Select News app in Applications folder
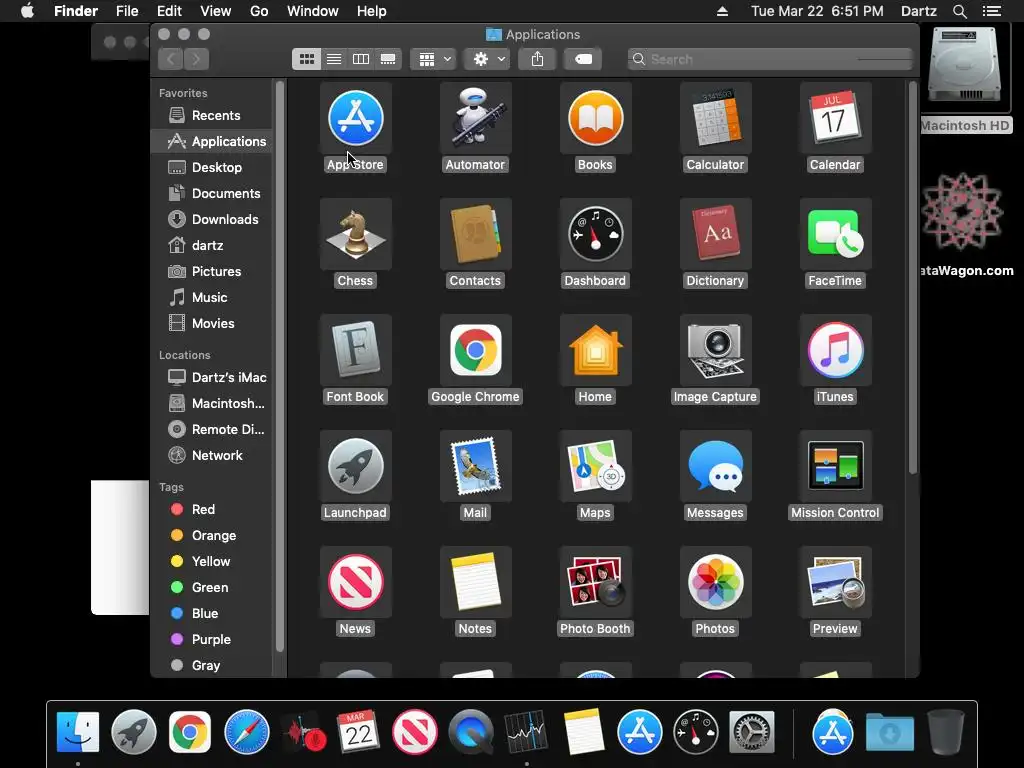Image resolution: width=1024 pixels, height=768 pixels. tap(355, 583)
